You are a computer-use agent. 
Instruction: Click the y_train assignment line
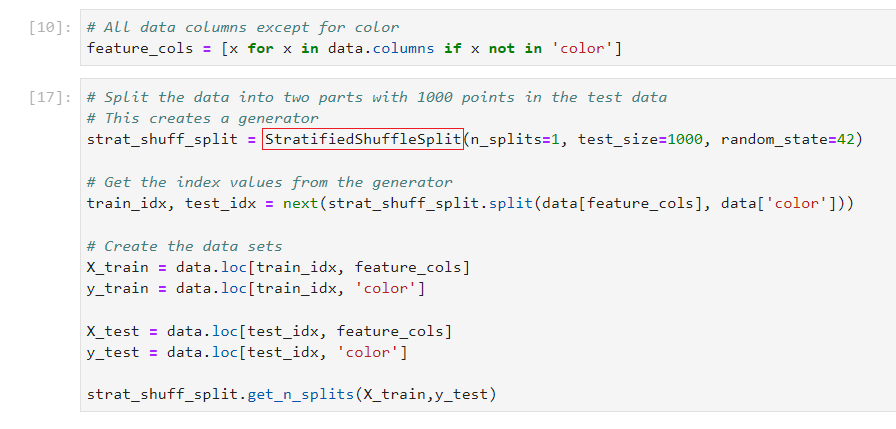[x=256, y=289]
